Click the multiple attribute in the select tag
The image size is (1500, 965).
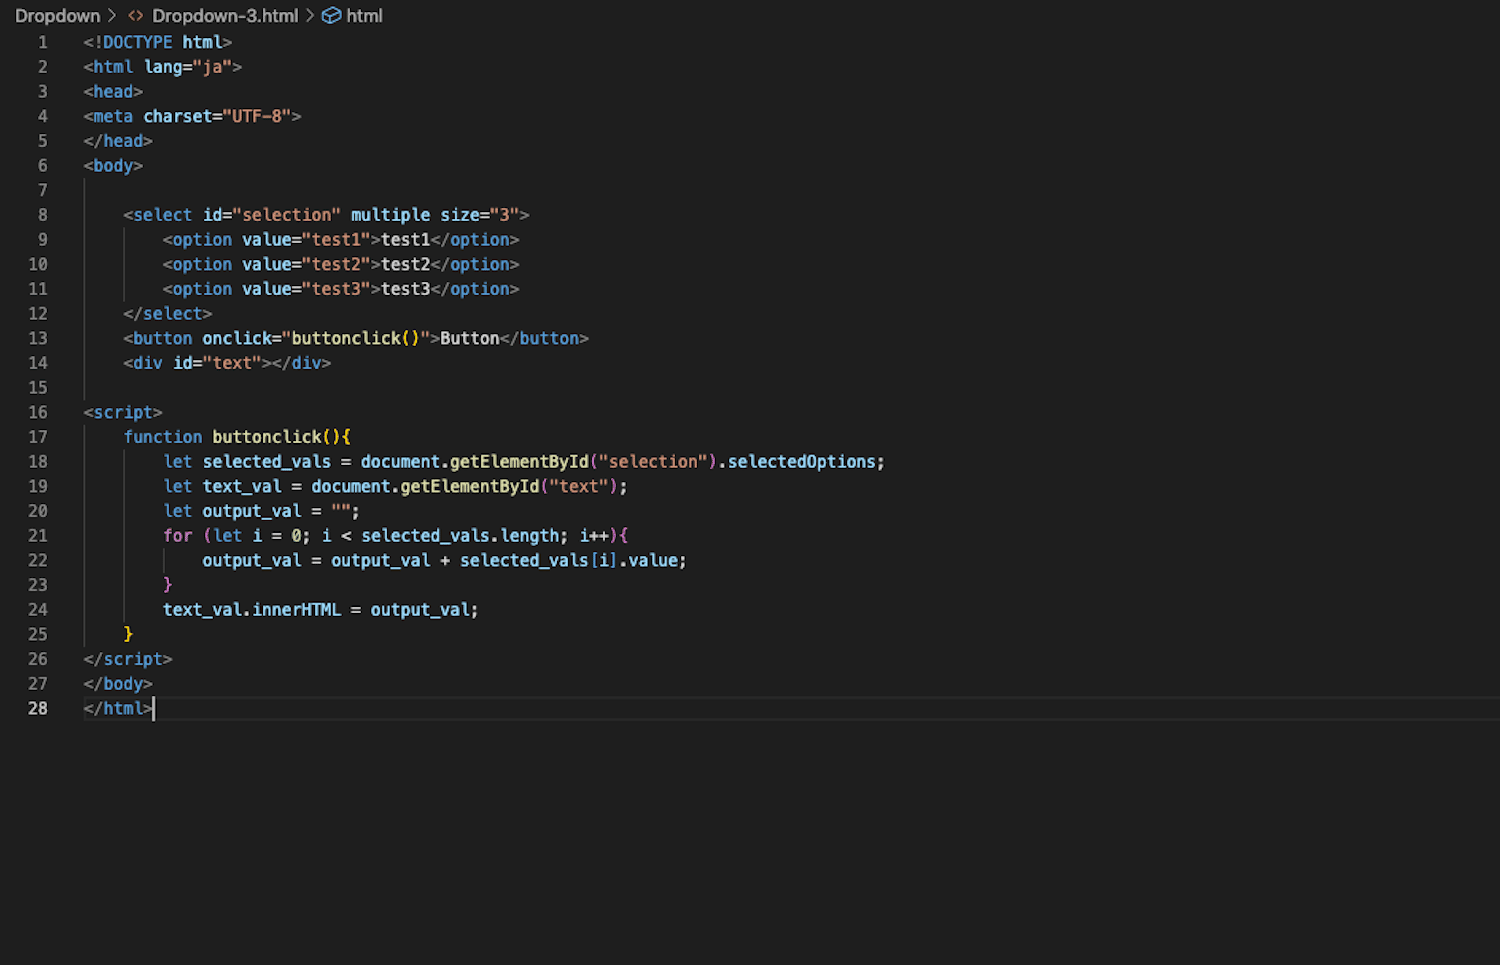tap(390, 215)
